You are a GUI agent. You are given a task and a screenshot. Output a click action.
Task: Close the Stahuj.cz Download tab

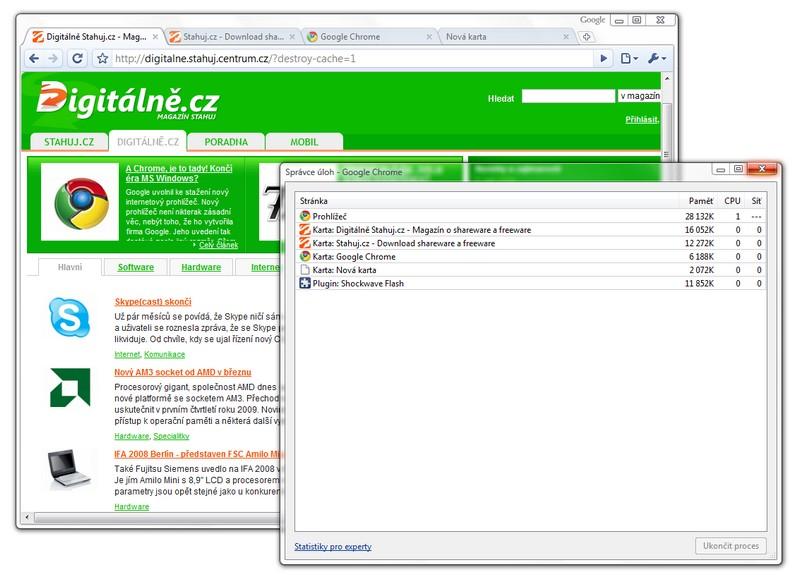[292, 37]
